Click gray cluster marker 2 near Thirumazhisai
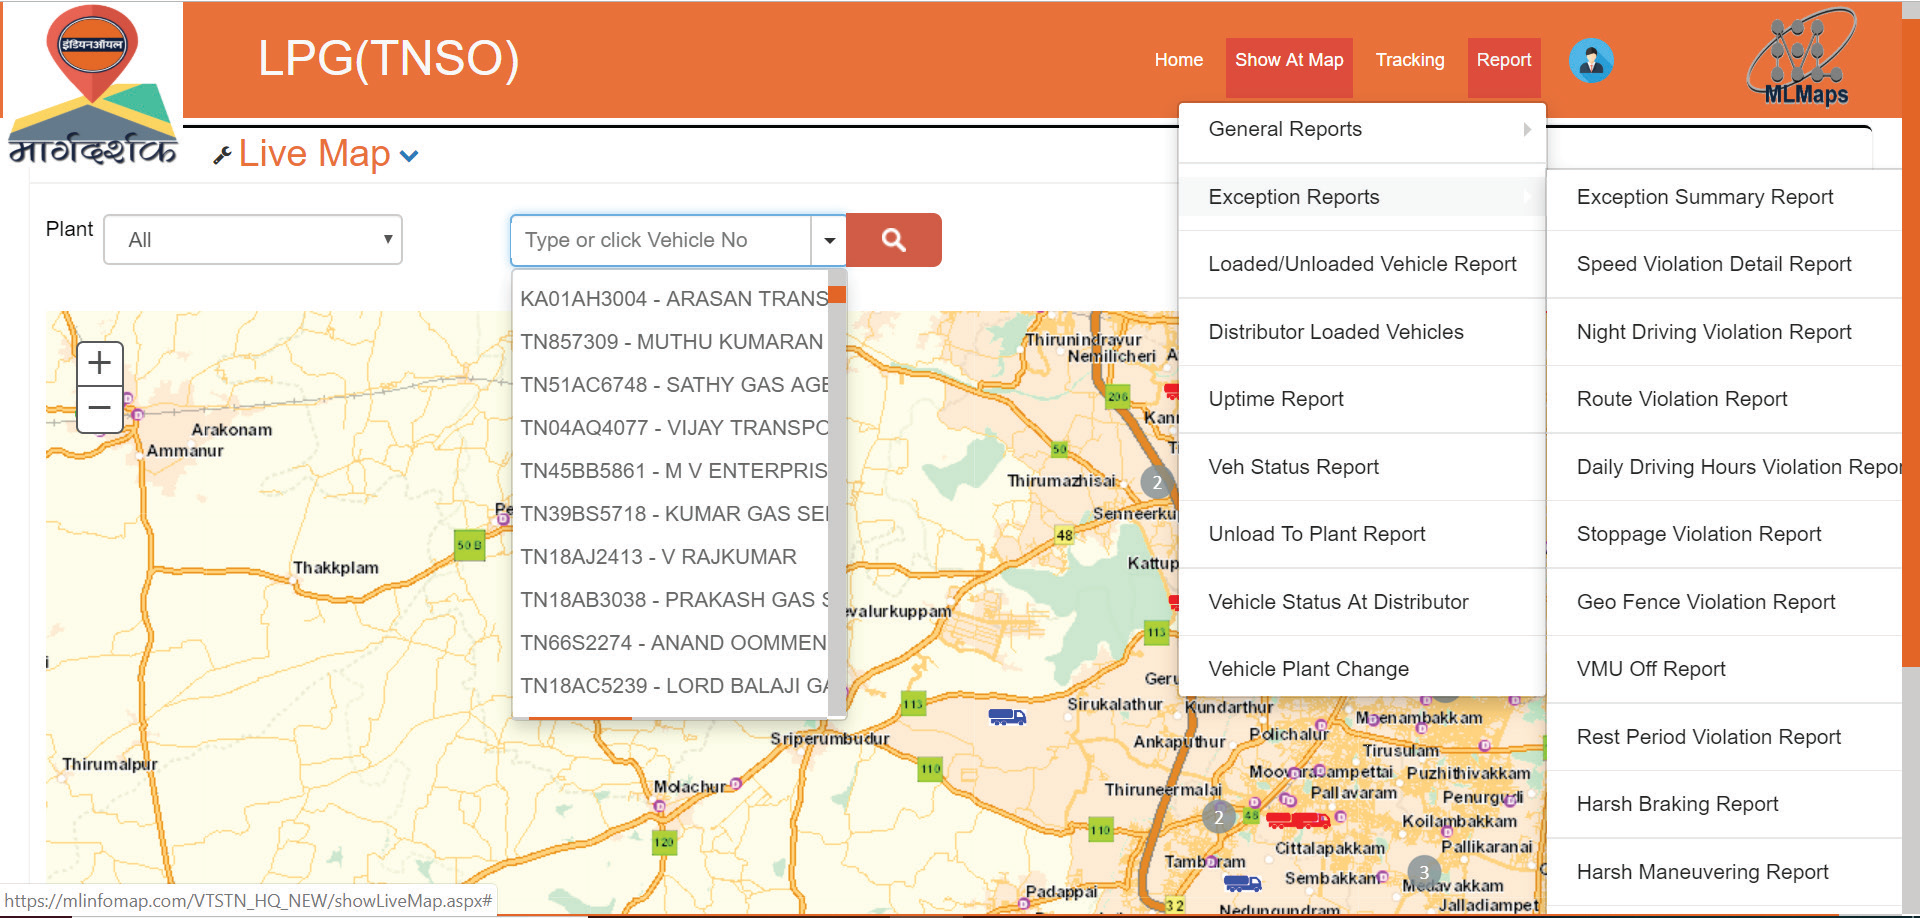This screenshot has width=1920, height=918. 1157,482
